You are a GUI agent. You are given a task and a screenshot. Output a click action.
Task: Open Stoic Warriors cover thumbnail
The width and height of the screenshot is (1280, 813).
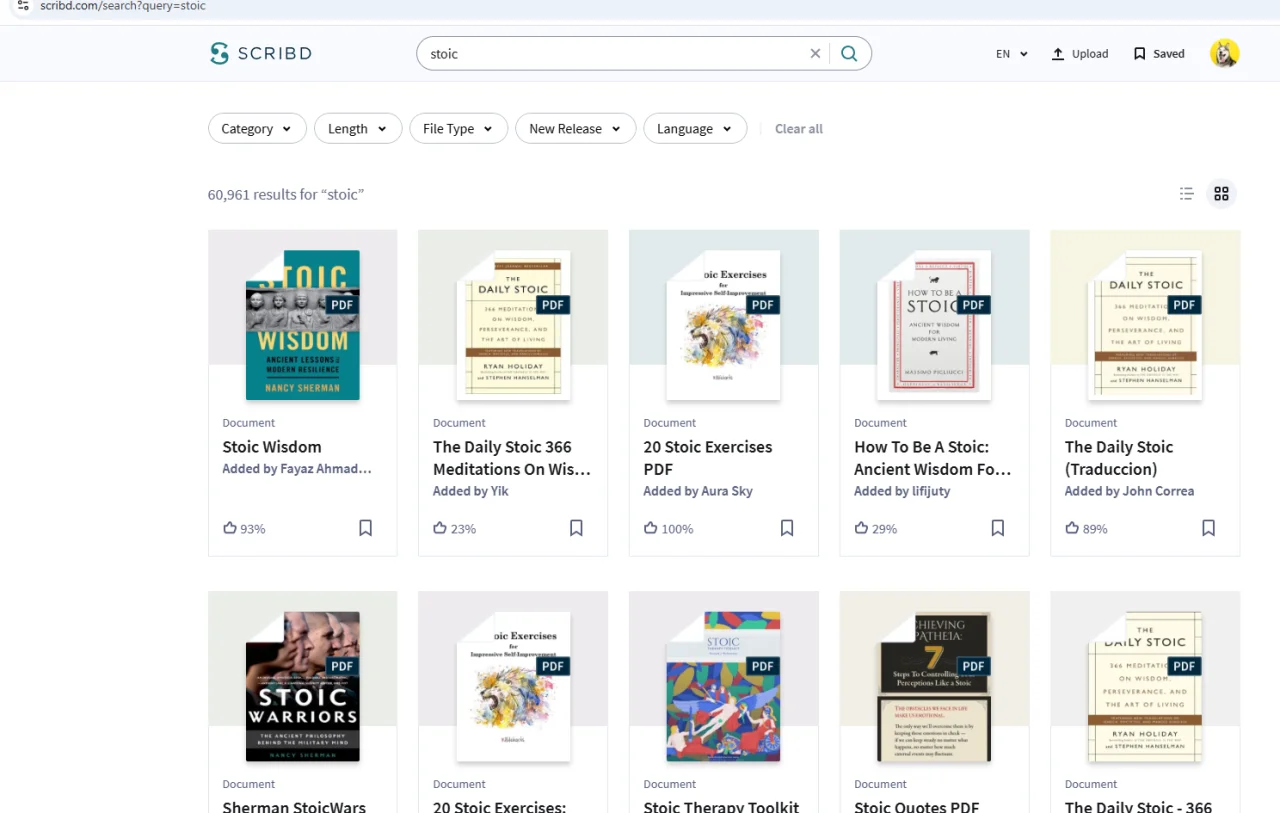click(303, 686)
